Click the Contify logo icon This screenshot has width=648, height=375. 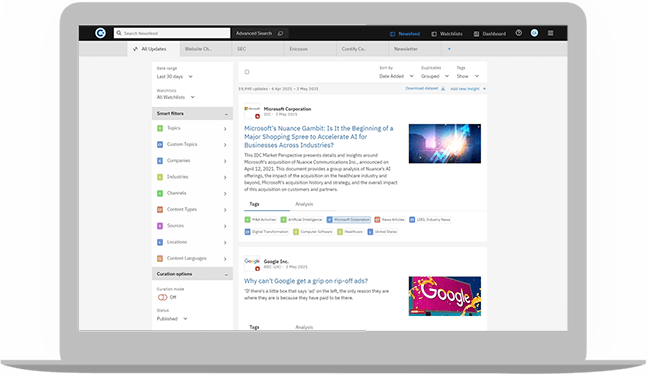click(100, 33)
